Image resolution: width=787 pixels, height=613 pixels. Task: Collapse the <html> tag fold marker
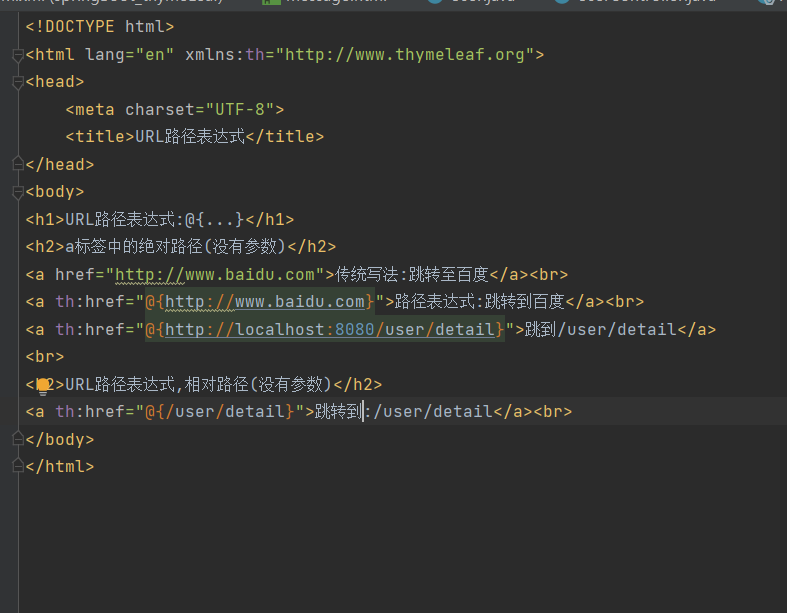[x=18, y=55]
